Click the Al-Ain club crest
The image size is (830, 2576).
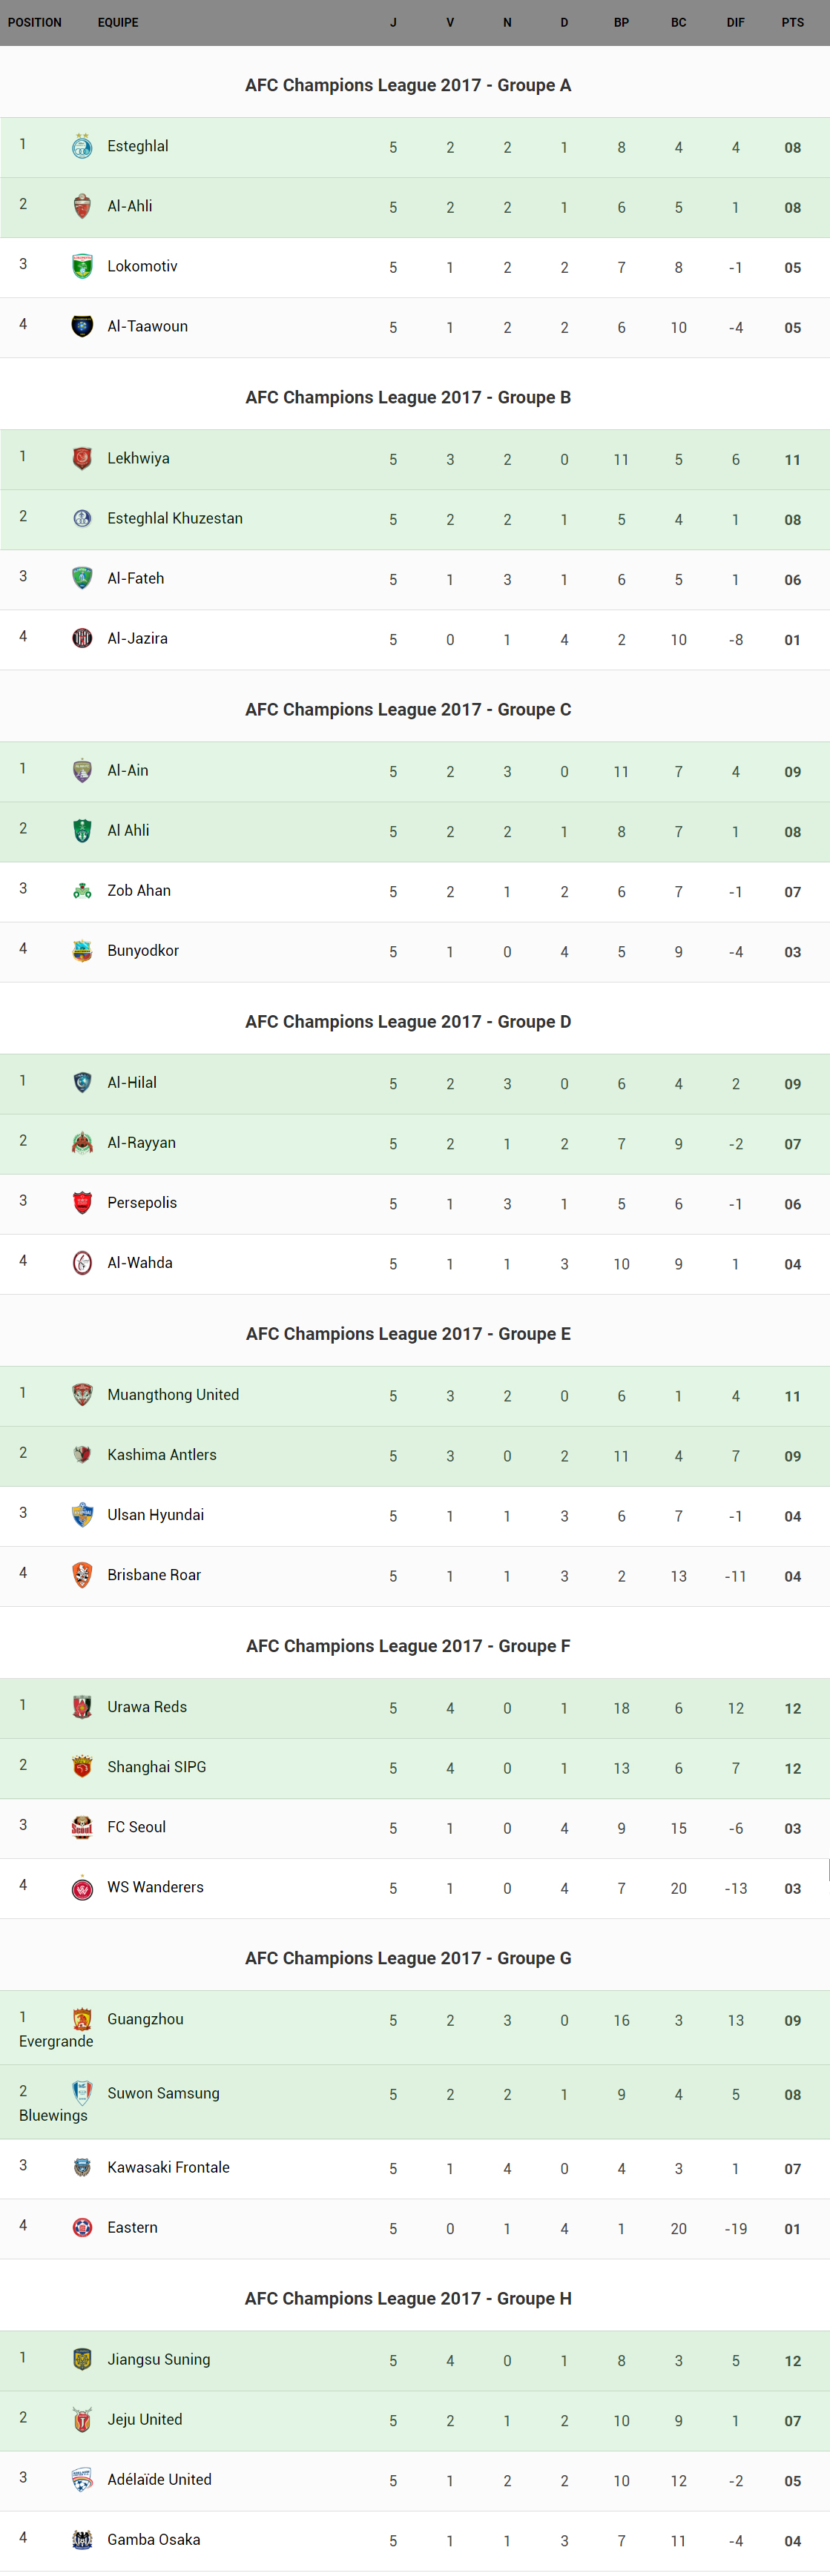pos(82,771)
